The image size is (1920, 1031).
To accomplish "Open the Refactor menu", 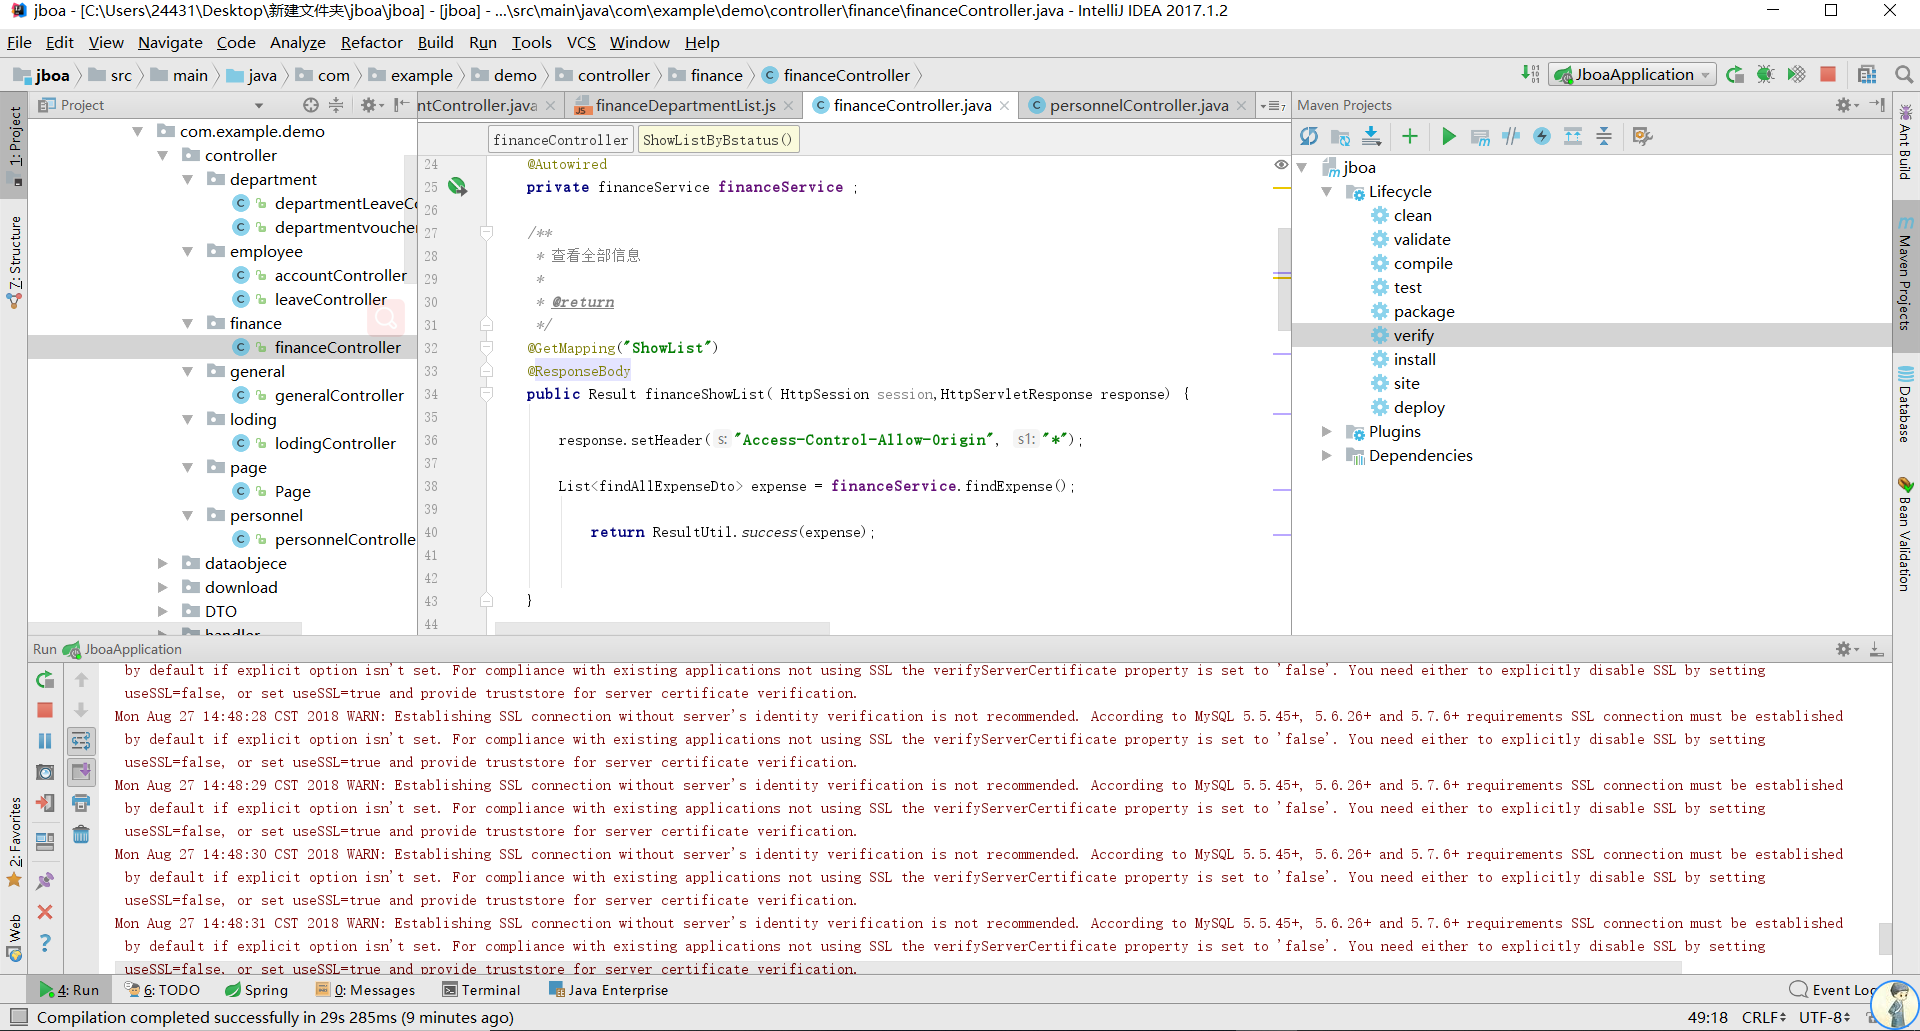I will click(371, 43).
